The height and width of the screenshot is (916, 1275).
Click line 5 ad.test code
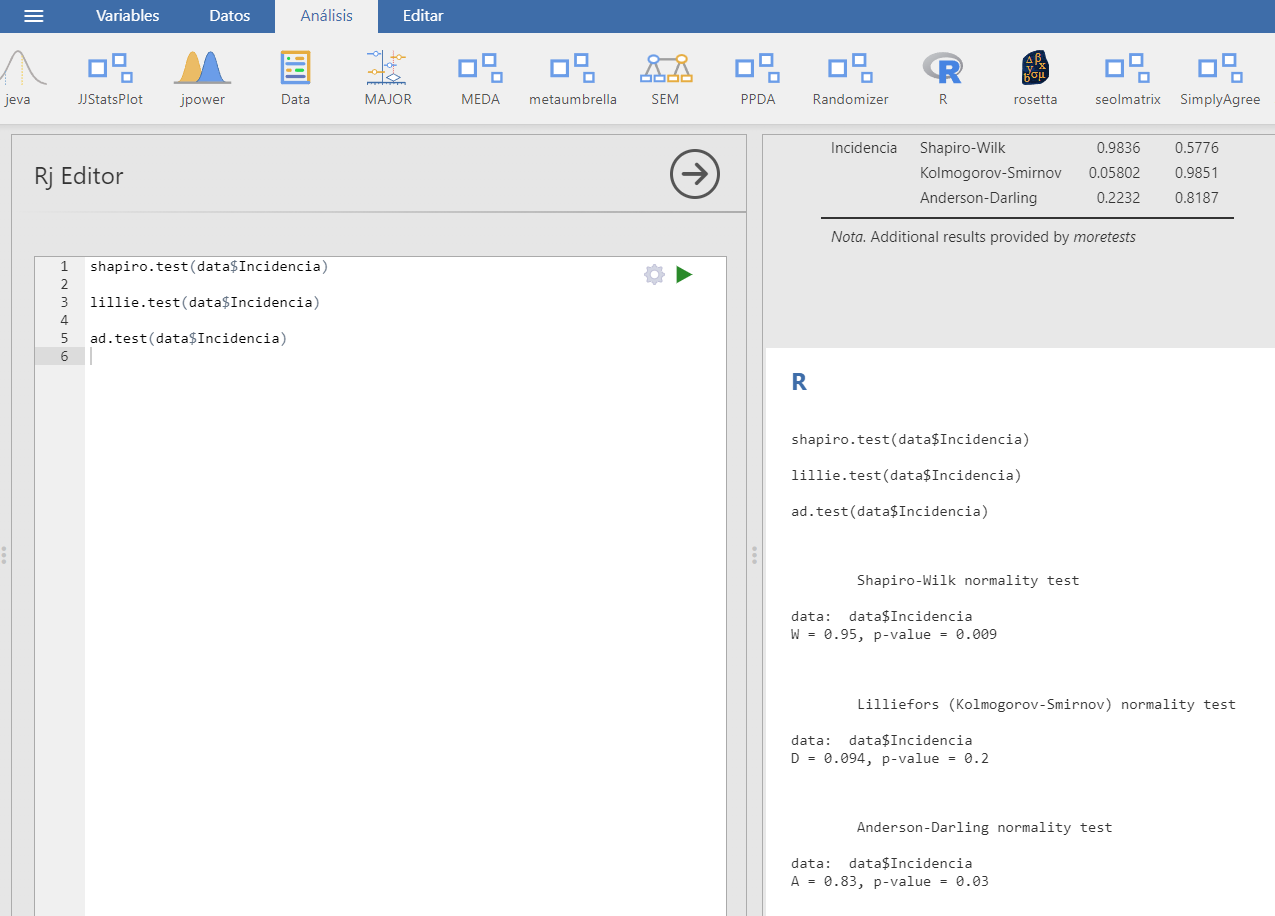pos(188,339)
